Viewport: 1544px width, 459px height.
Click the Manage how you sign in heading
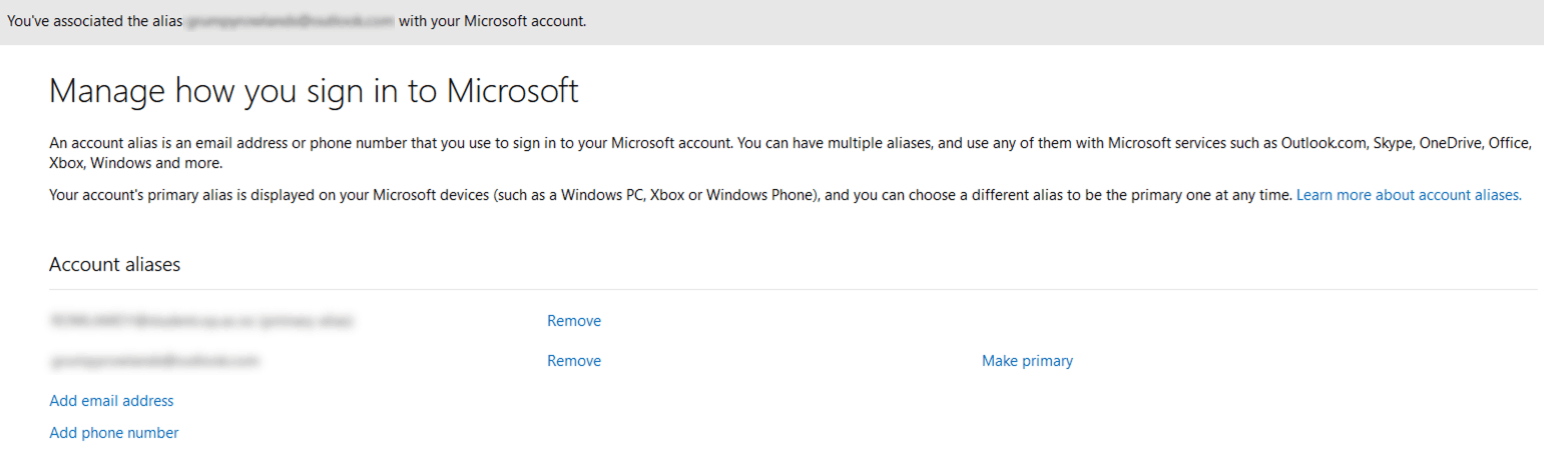[x=314, y=90]
